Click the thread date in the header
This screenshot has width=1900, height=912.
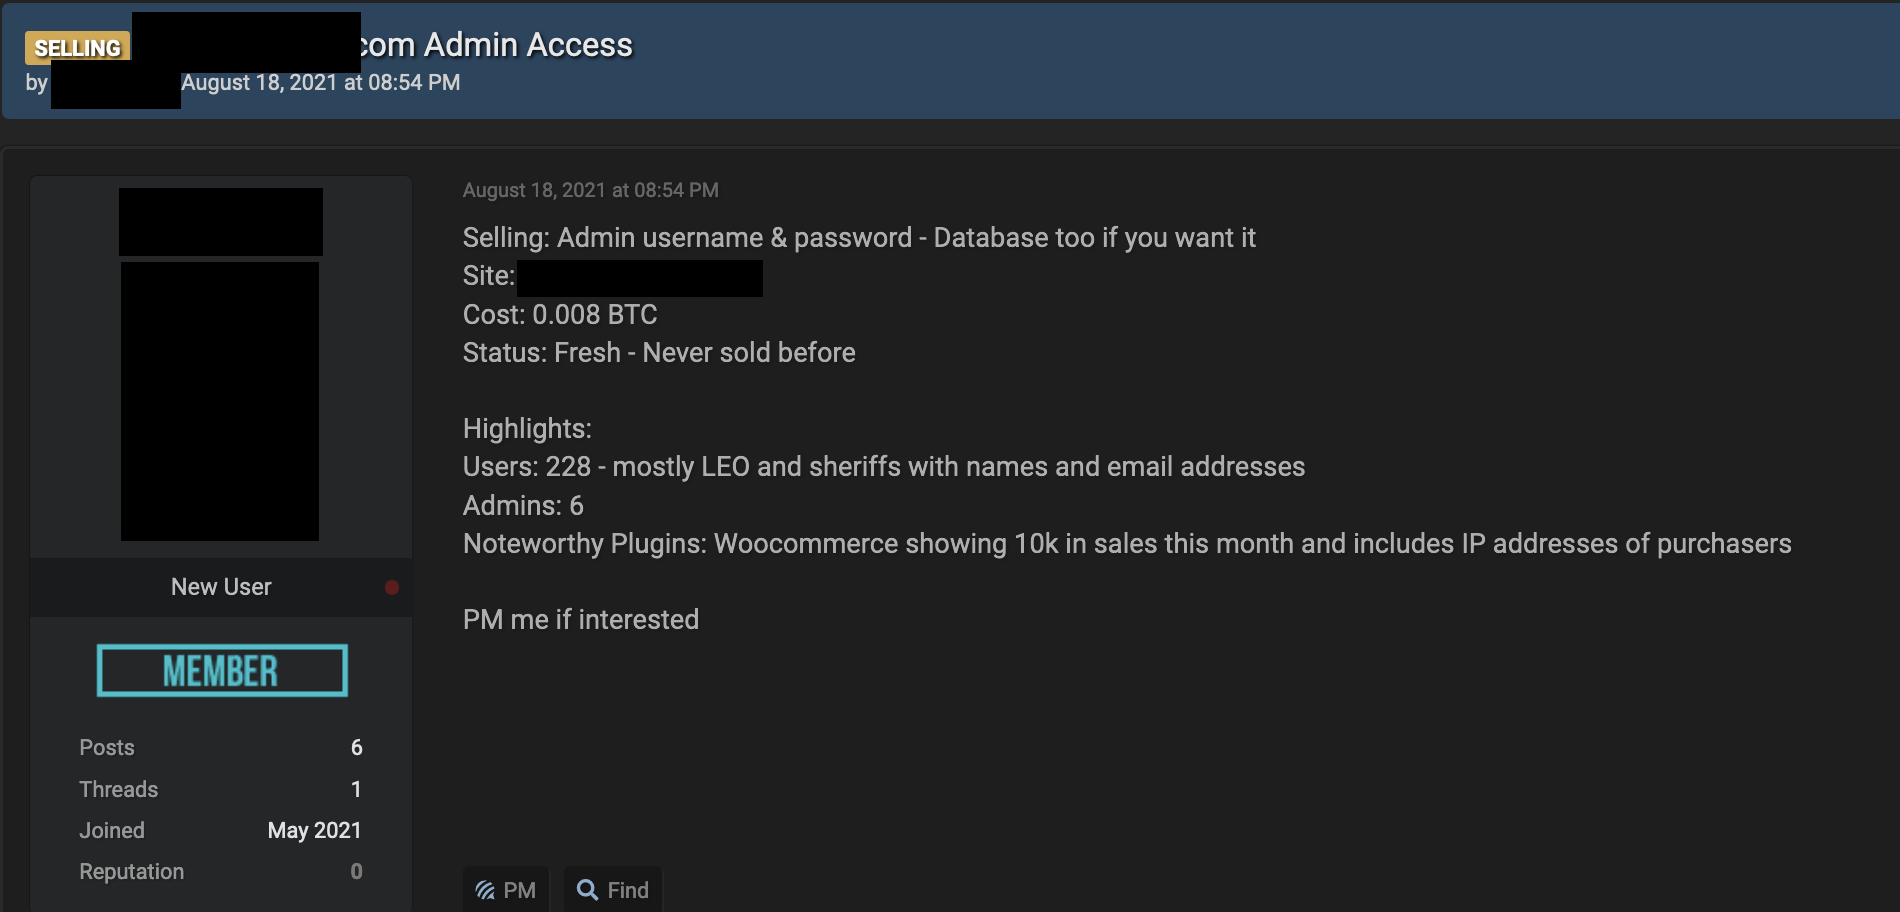pos(320,83)
